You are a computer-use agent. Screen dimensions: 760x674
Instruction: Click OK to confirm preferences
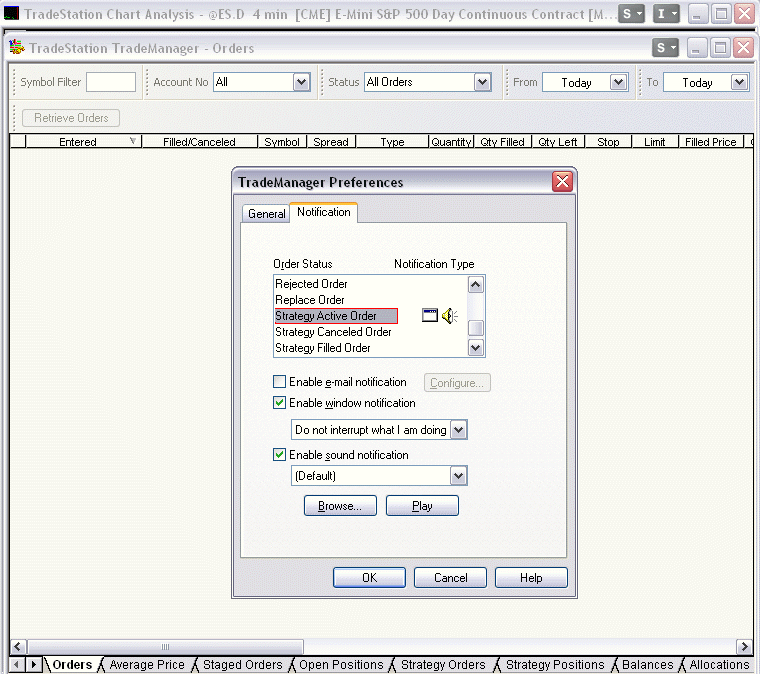369,577
